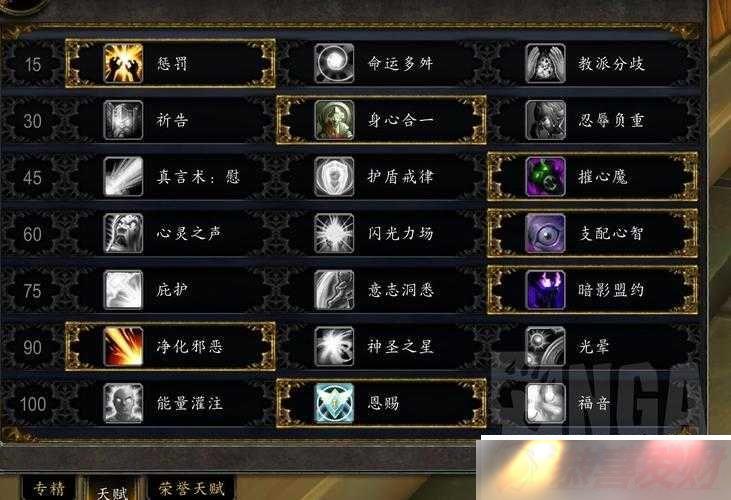Viewport: 731px width, 500px height.
Task: Choose the 恩赐 talent icon
Action: tap(334, 403)
